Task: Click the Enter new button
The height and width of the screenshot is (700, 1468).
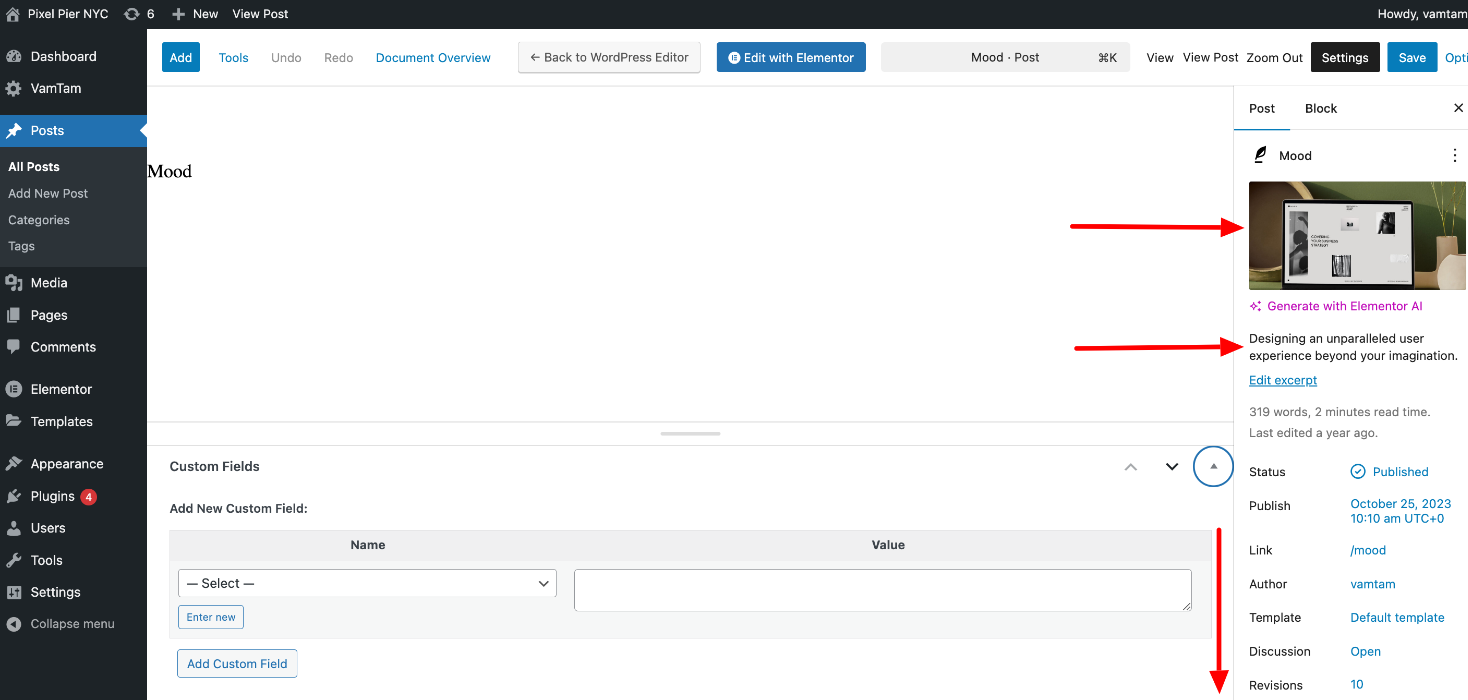Action: tap(211, 617)
